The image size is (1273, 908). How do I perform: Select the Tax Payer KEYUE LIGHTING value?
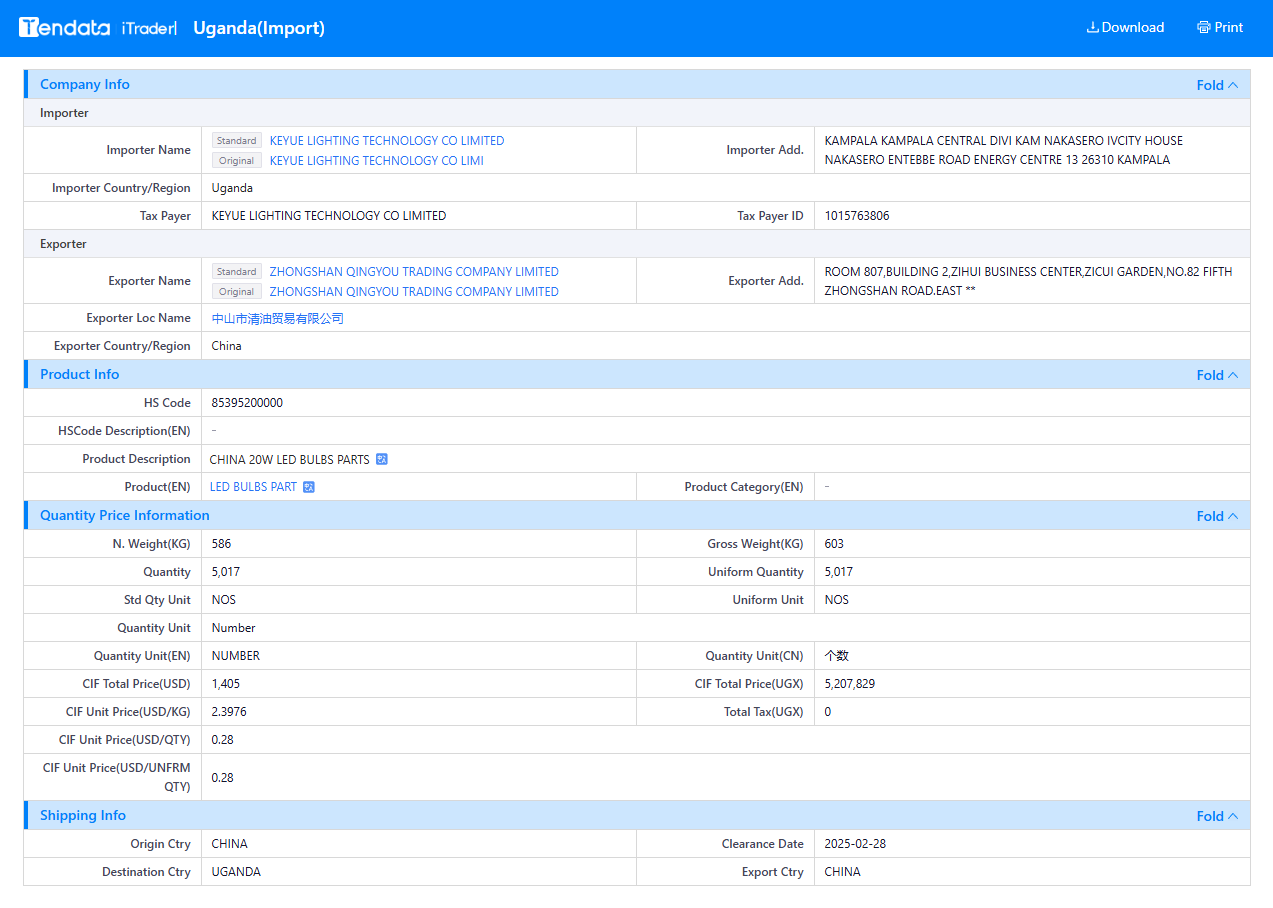(x=329, y=216)
